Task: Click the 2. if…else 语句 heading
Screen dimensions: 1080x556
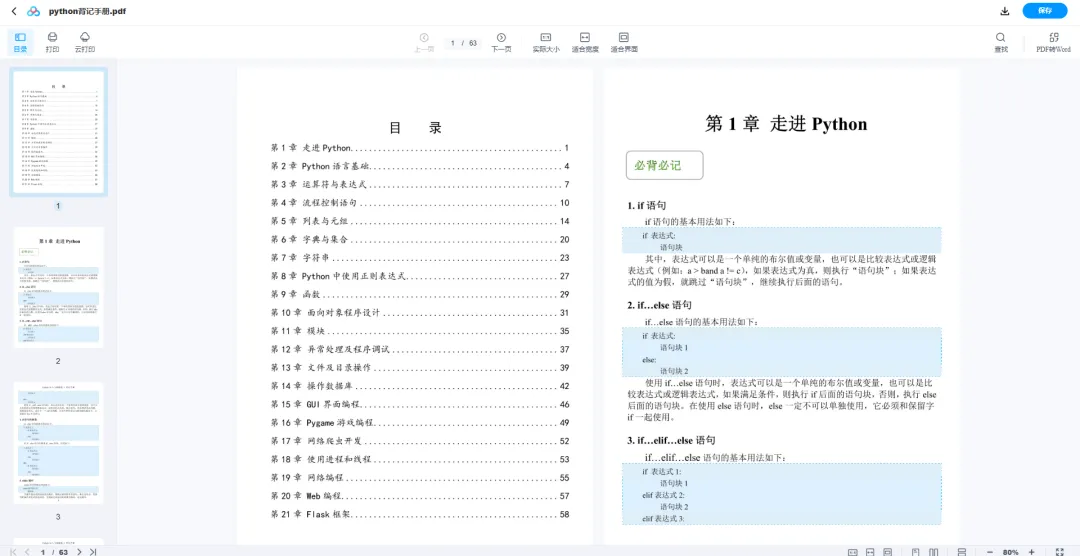Action: pyautogui.click(x=659, y=305)
